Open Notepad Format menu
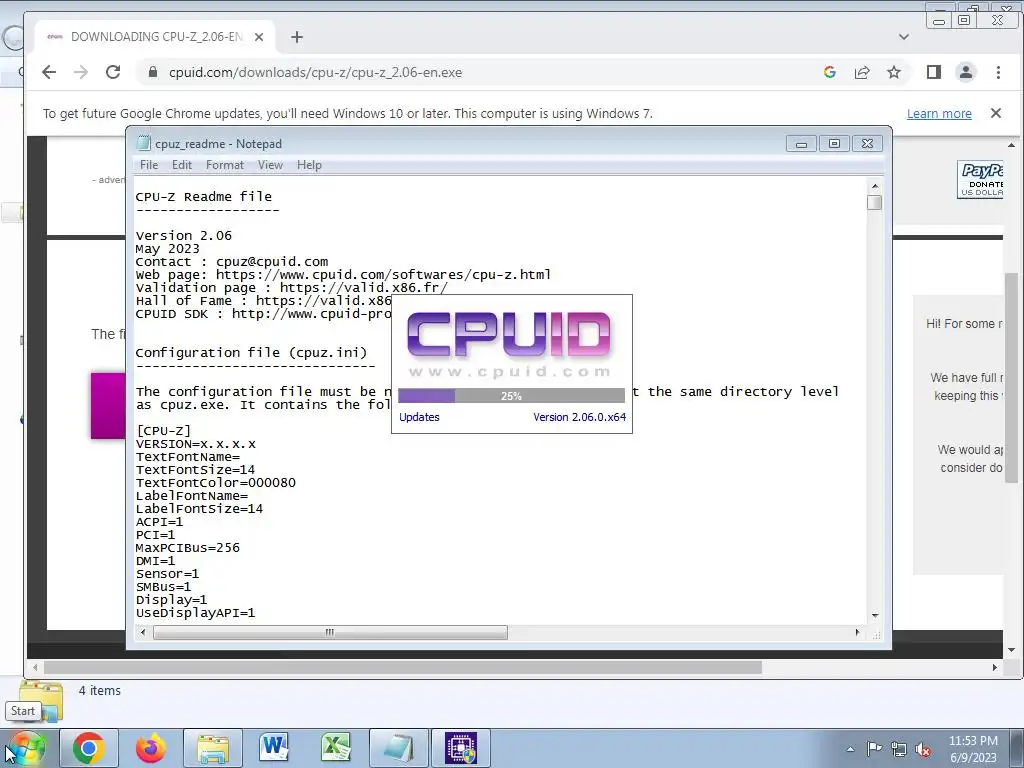This screenshot has height=768, width=1024. (x=225, y=165)
